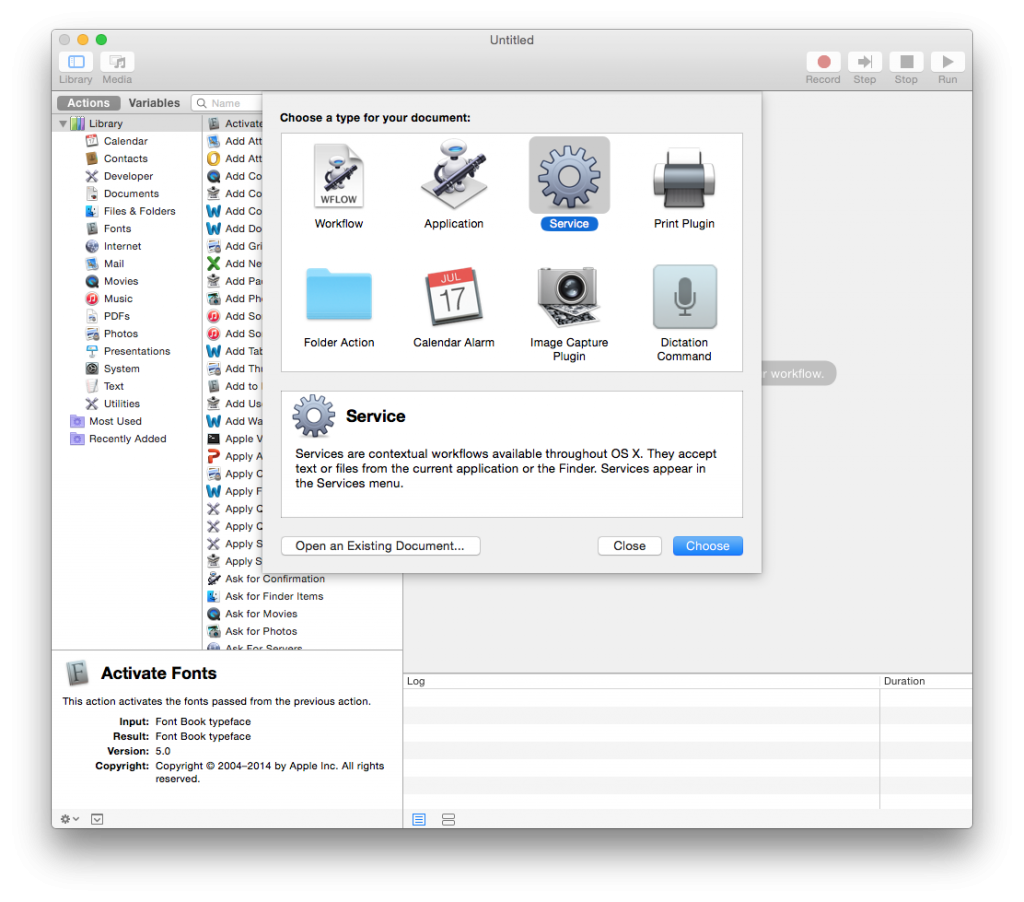The width and height of the screenshot is (1024, 902).
Task: Switch the log area to the split view
Action: (x=448, y=819)
